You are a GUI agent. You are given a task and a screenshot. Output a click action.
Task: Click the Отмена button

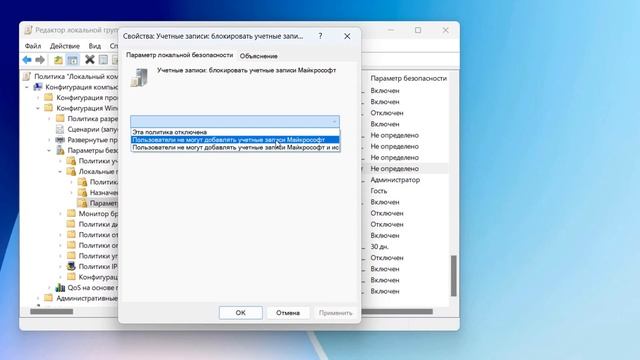coord(288,313)
